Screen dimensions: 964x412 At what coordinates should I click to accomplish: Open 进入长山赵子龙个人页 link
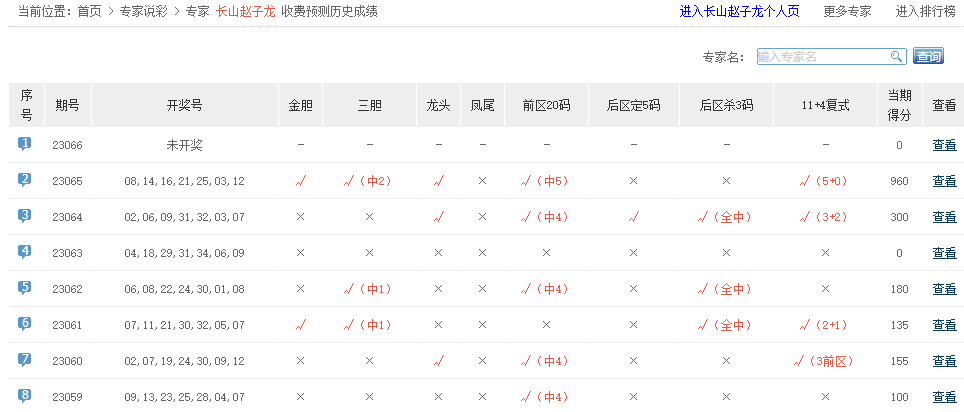click(x=739, y=12)
